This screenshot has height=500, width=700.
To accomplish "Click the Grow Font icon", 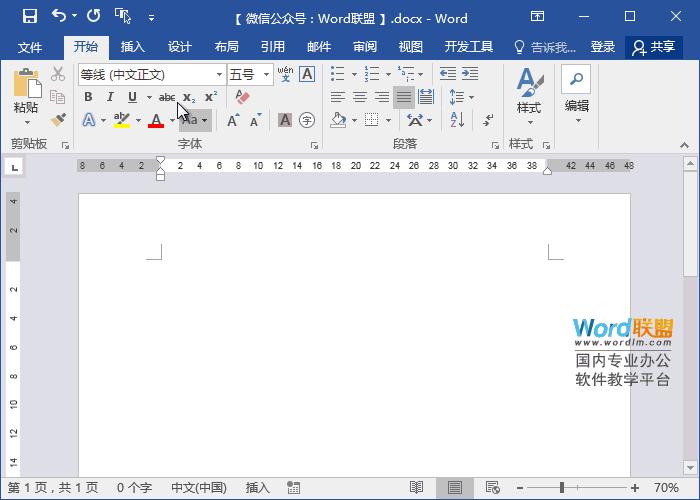I will tap(233, 120).
